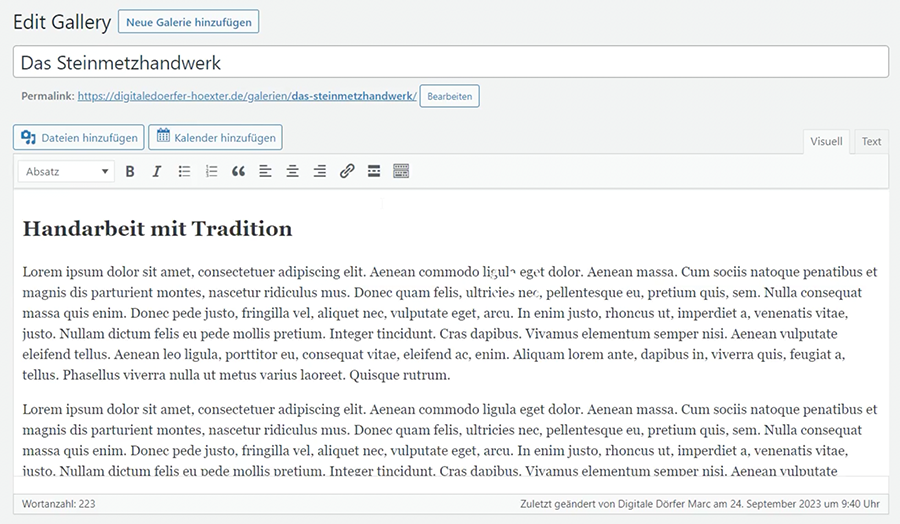
Task: Click Kalender hinzufügen button
Action: 215,137
